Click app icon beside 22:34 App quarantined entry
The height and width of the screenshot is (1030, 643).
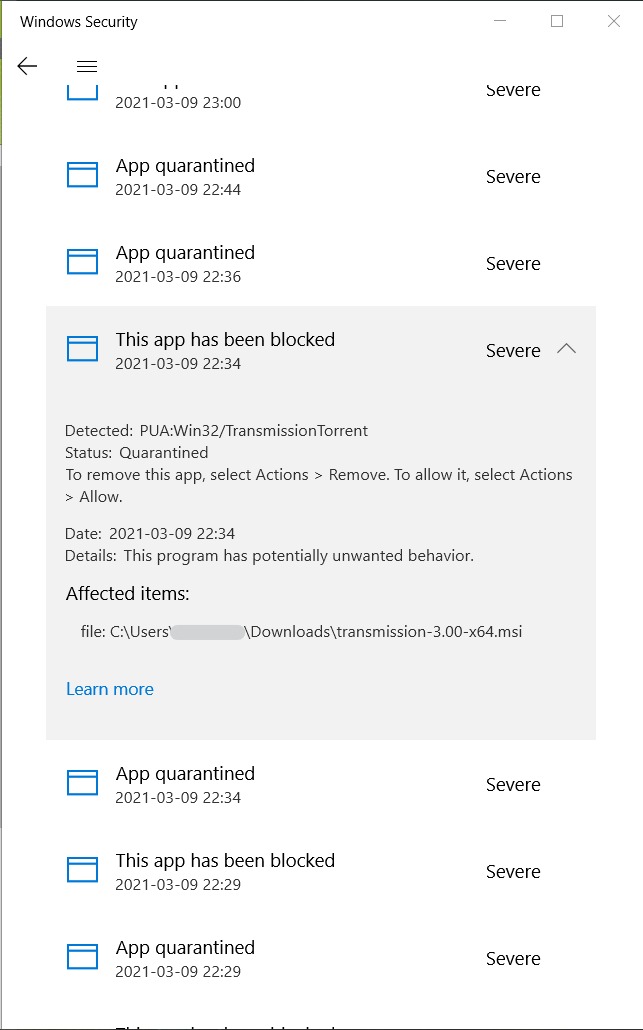tap(83, 783)
